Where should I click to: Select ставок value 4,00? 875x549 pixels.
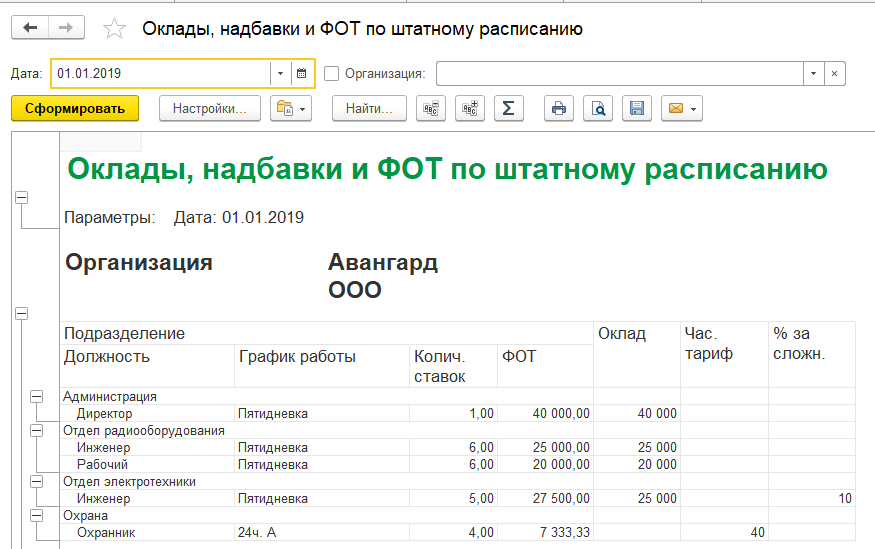(x=453, y=532)
